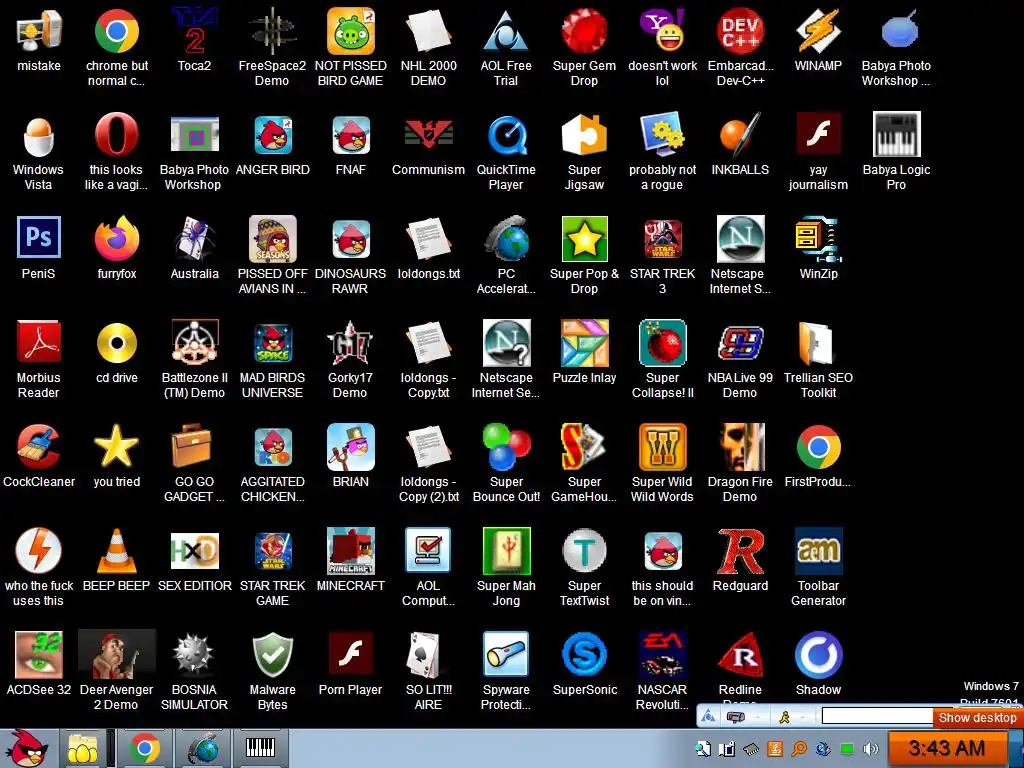Select the ACDSee 32 icon
The width and height of the screenshot is (1024, 768).
pos(39,654)
